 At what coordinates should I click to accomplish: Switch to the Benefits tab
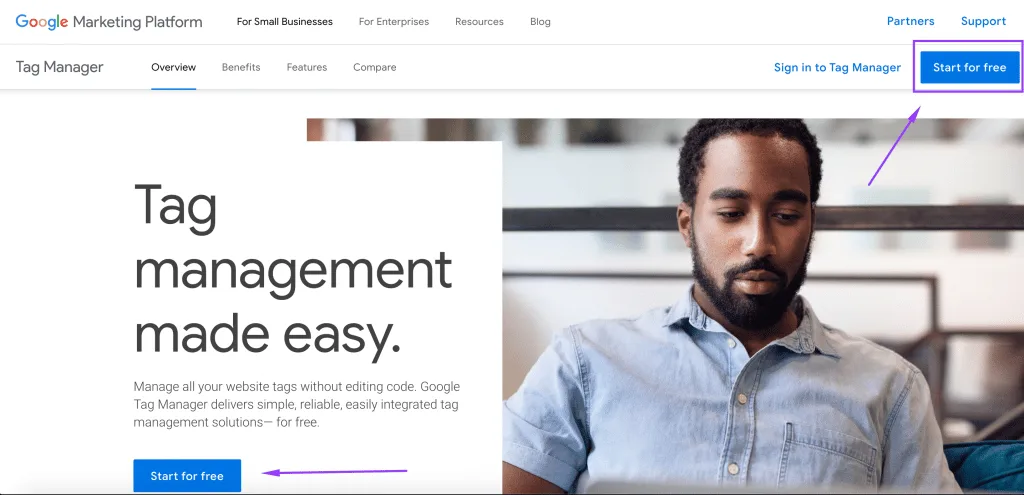point(241,67)
